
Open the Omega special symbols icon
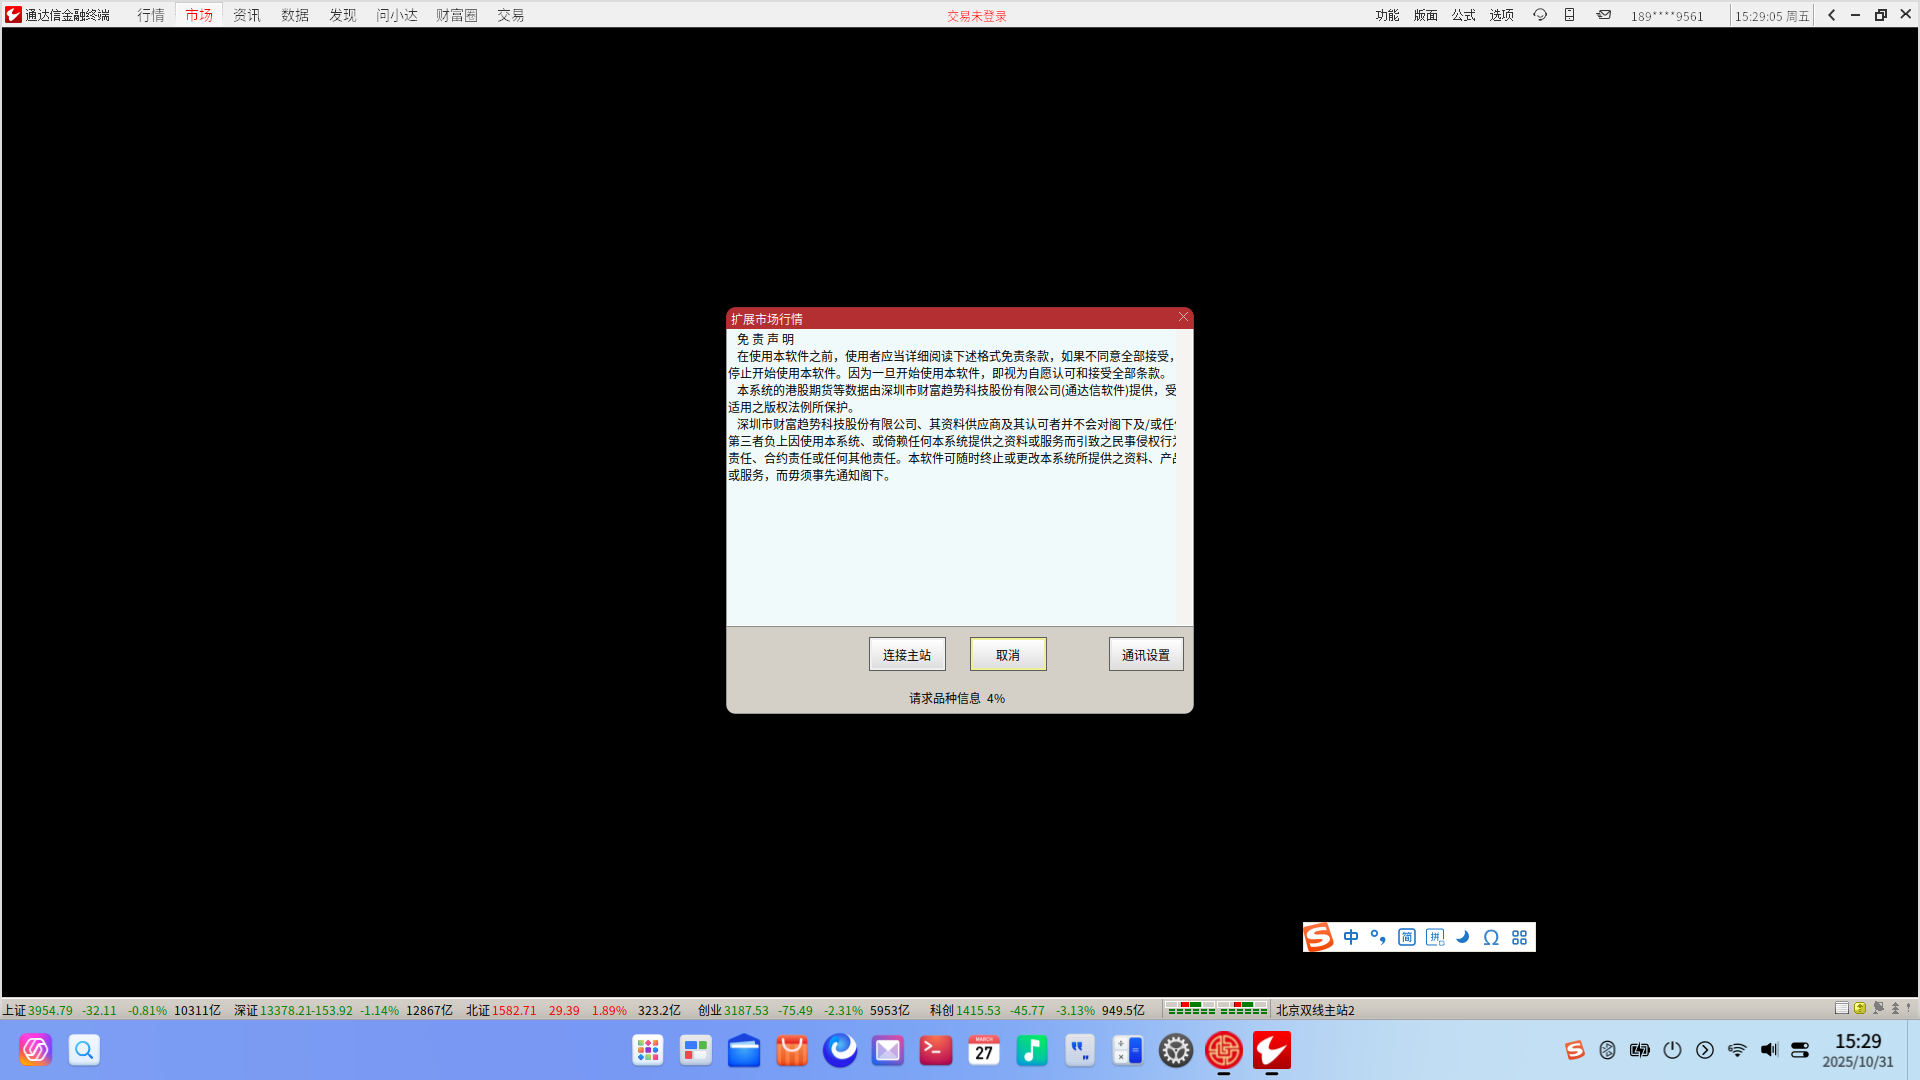1491,937
